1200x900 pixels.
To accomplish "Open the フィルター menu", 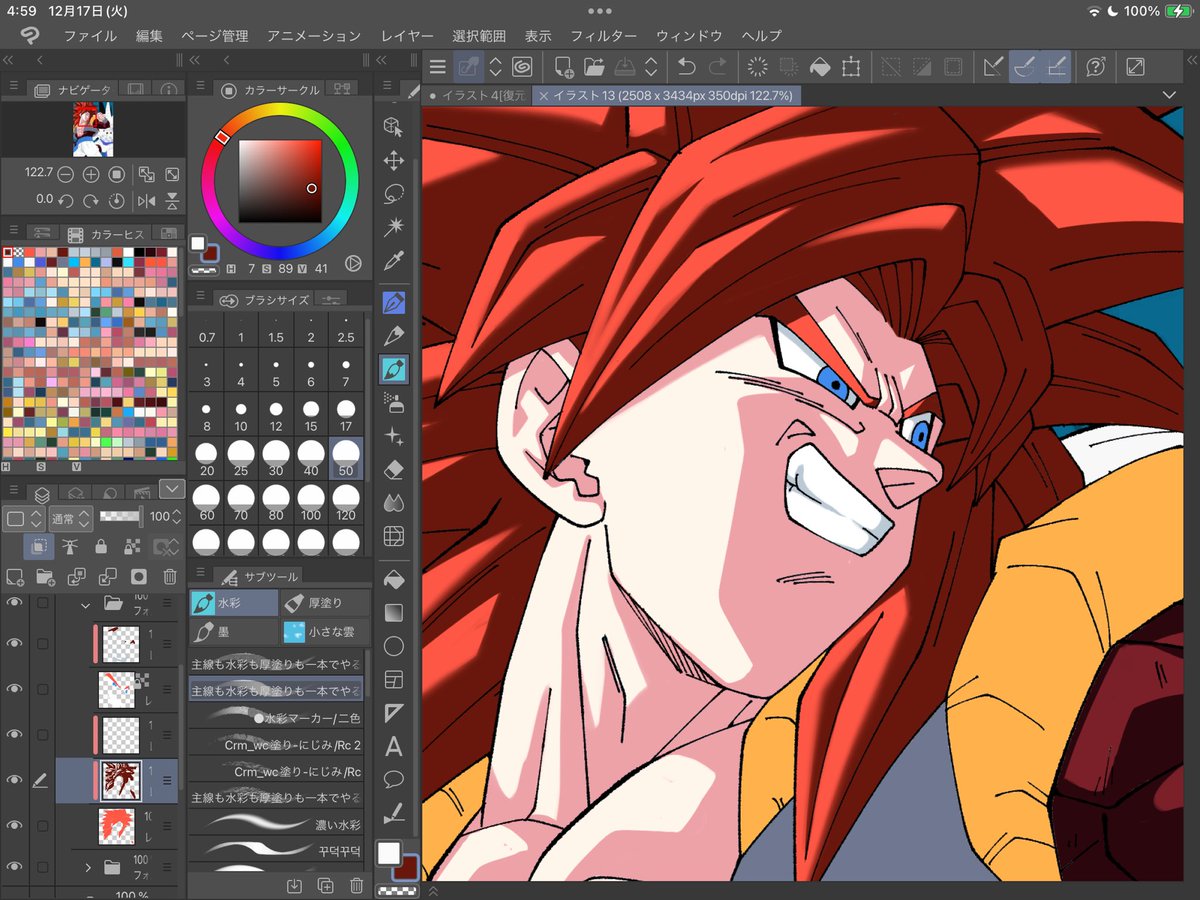I will click(x=603, y=35).
